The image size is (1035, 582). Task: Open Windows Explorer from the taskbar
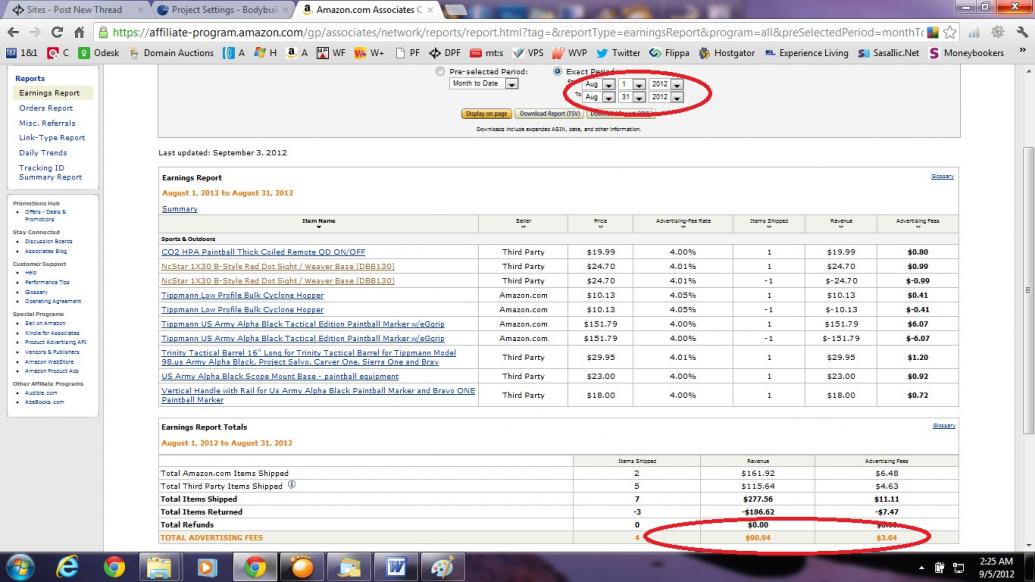pos(159,567)
